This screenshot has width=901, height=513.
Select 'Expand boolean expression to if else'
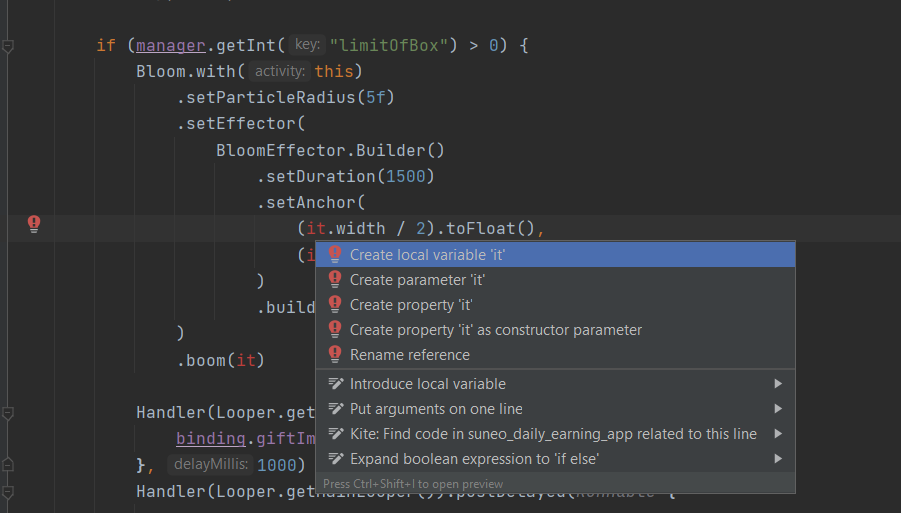click(x=555, y=459)
